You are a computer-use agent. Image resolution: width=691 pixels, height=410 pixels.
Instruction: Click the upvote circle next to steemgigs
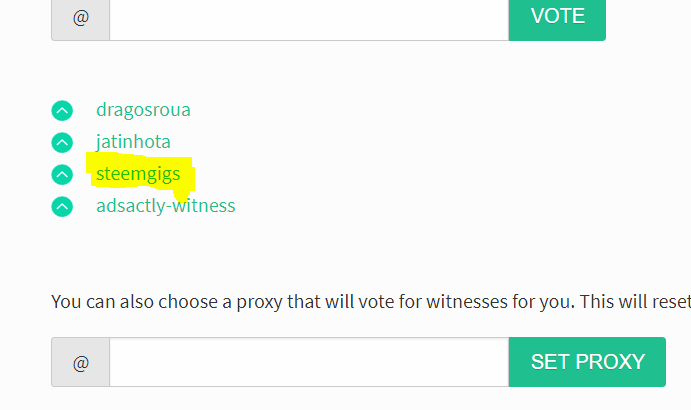(x=62, y=175)
